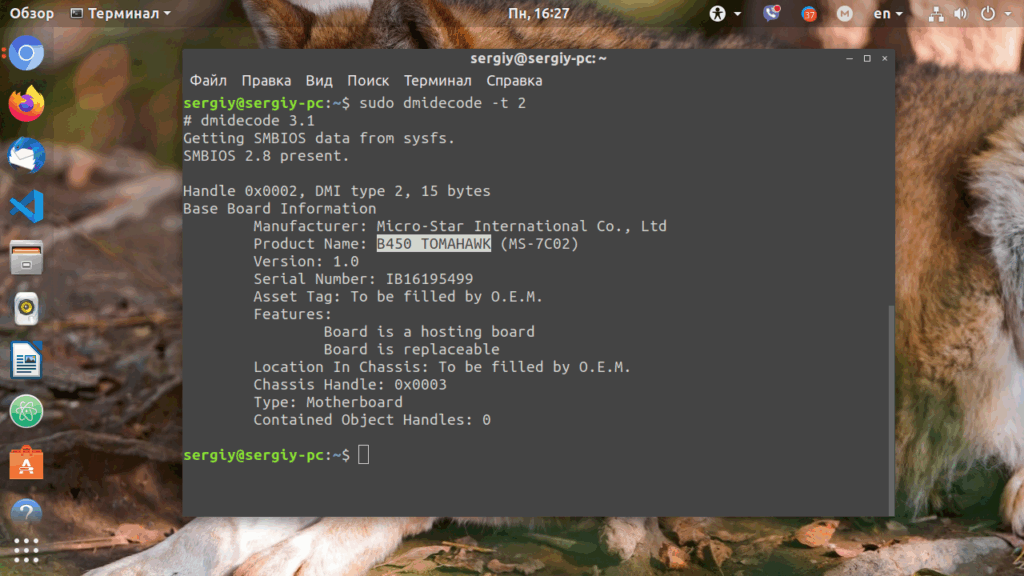Open the Обзор activities overview
The image size is (1024, 576).
point(31,13)
